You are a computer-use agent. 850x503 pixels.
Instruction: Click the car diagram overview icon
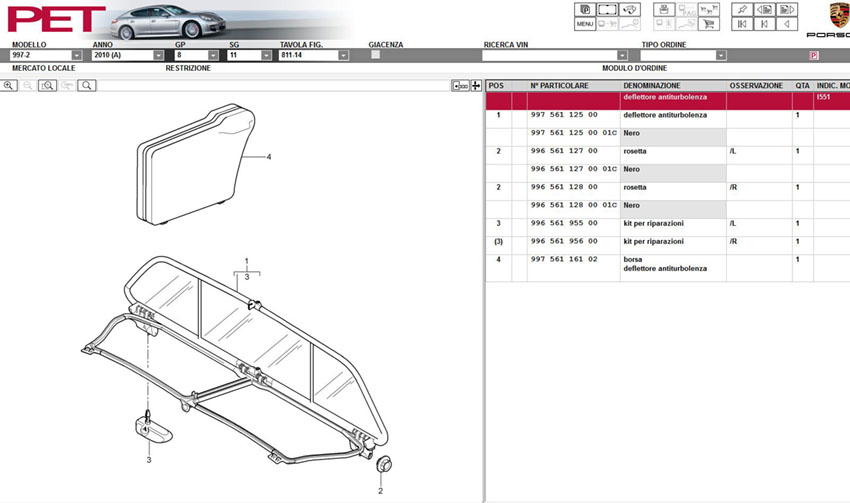click(x=629, y=10)
